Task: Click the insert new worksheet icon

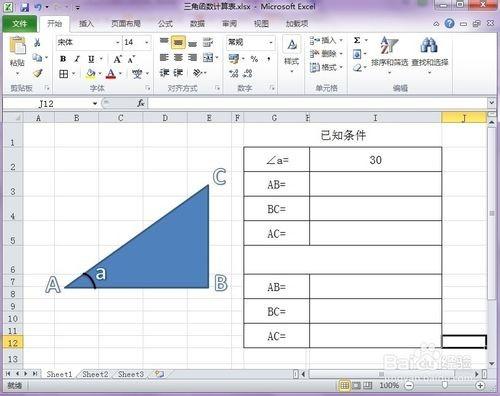Action: point(159,374)
